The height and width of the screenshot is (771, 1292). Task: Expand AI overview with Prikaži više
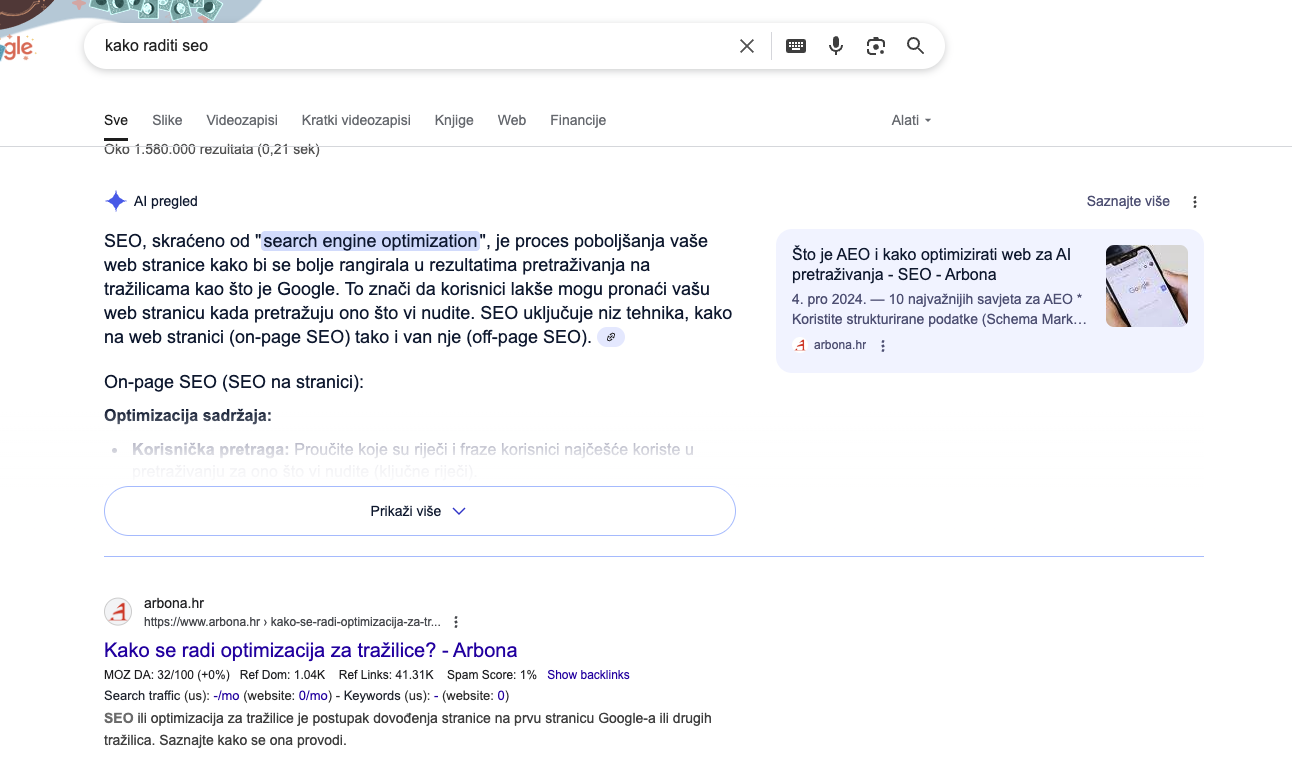click(x=420, y=511)
